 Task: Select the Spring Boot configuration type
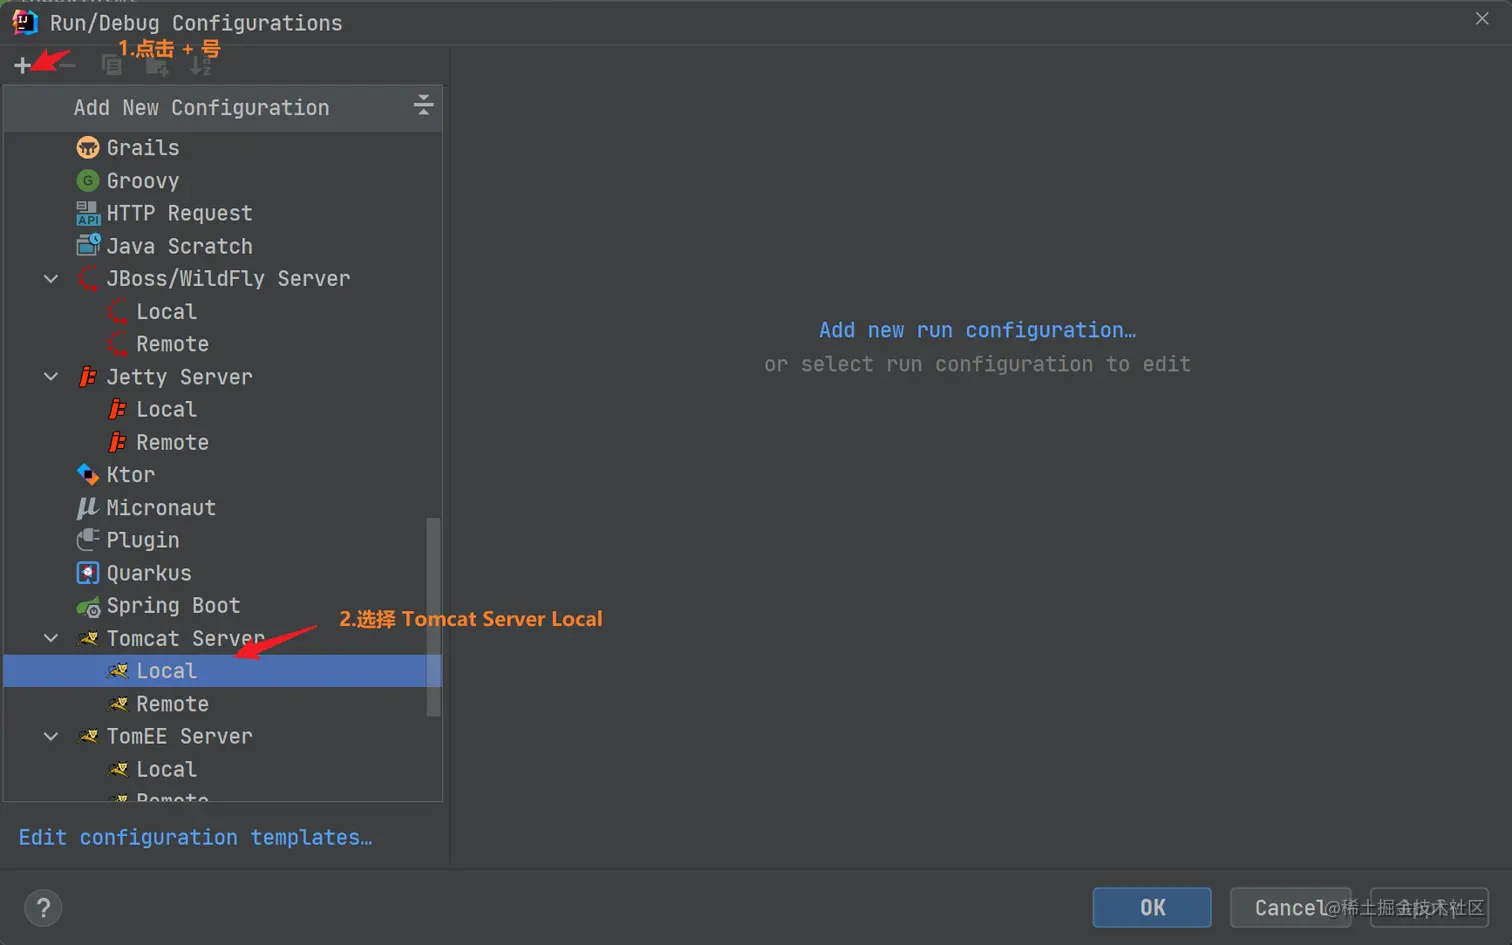pos(222,606)
